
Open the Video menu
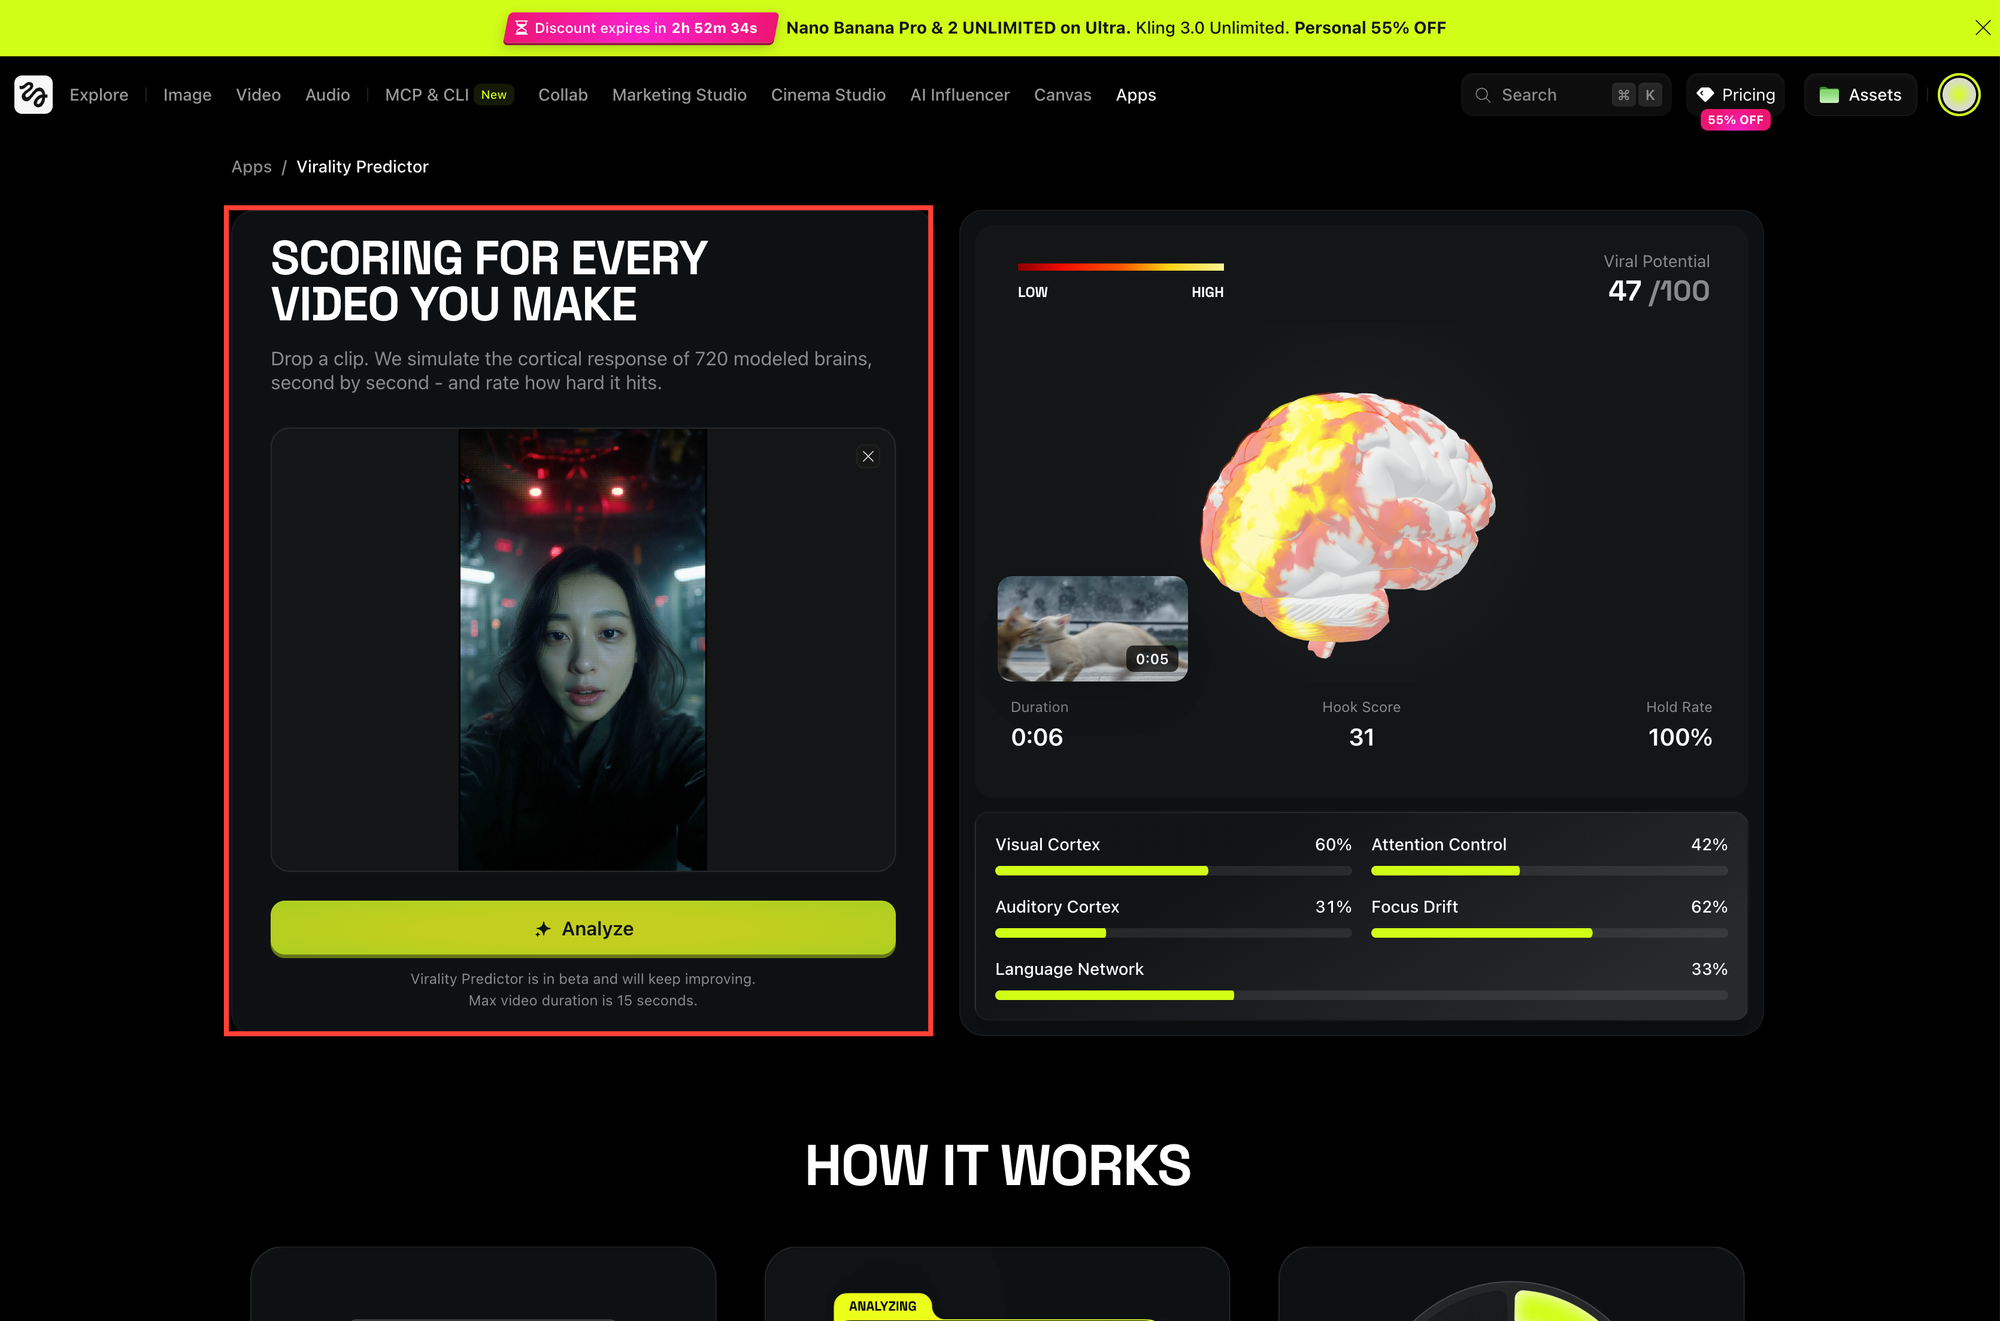click(x=258, y=95)
